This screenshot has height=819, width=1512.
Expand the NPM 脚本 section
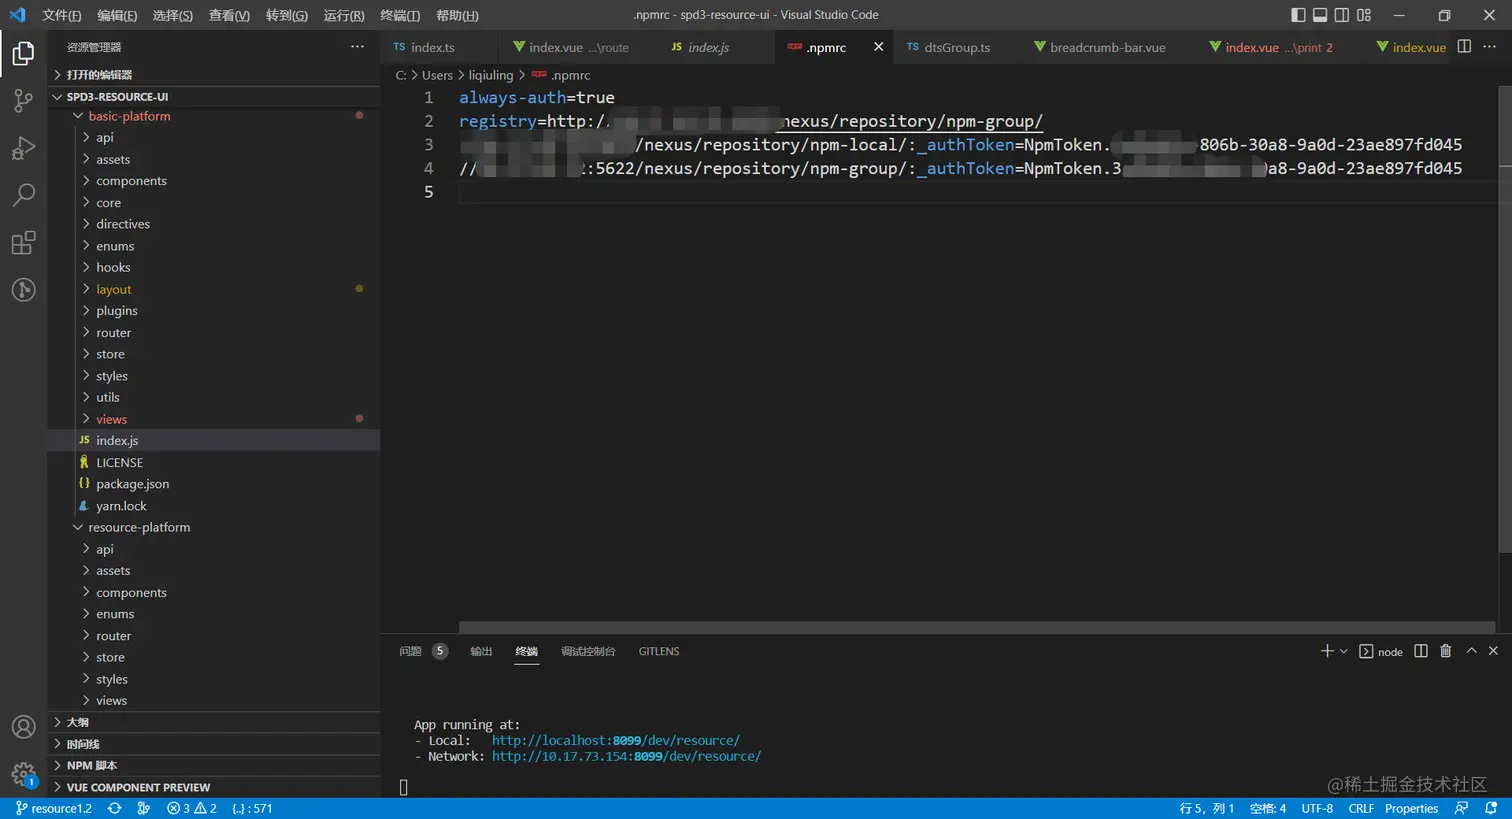click(x=215, y=765)
